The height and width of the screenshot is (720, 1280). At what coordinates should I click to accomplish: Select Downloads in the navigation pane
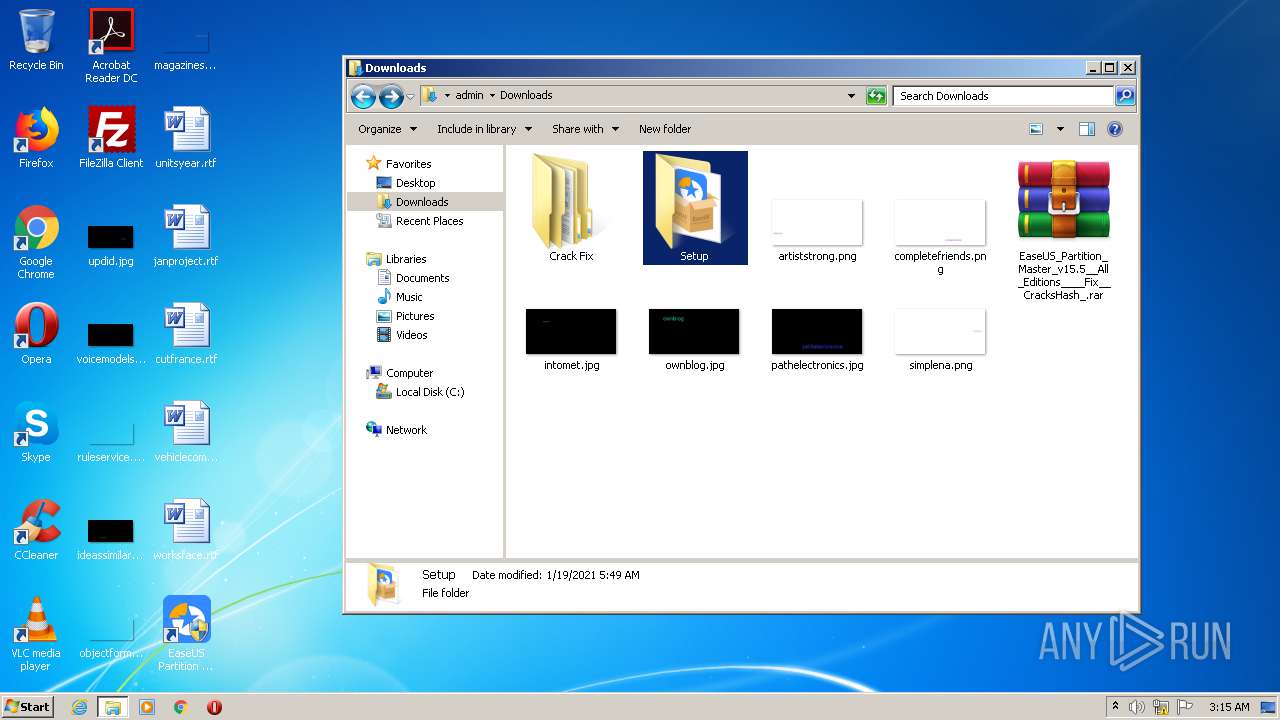pos(421,202)
